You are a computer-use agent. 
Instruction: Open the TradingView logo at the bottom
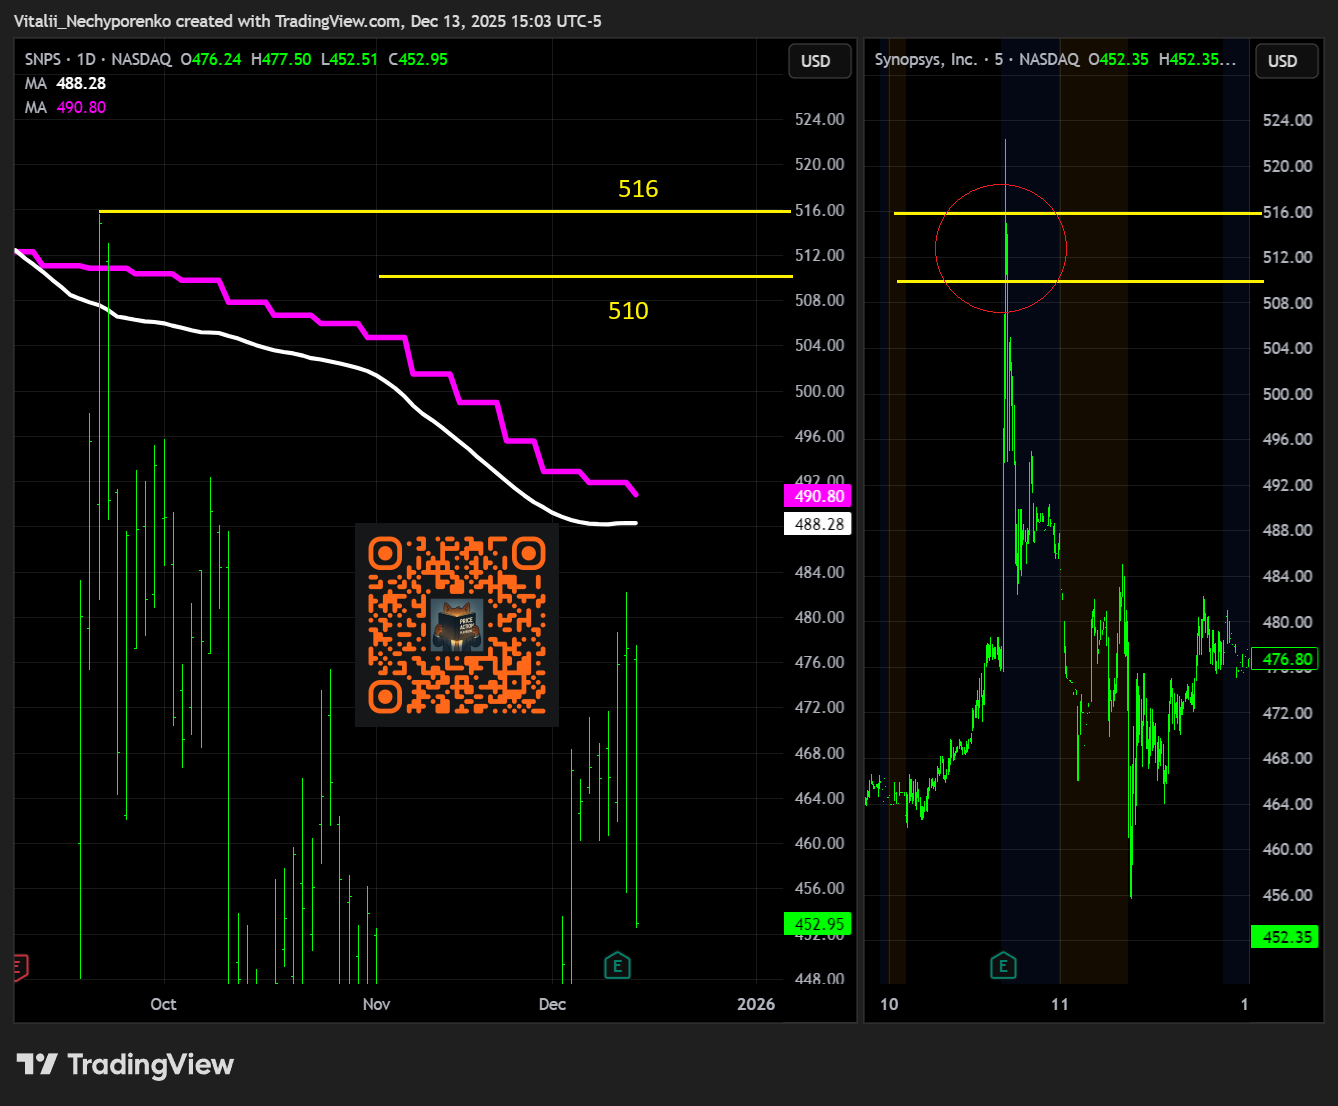125,1064
